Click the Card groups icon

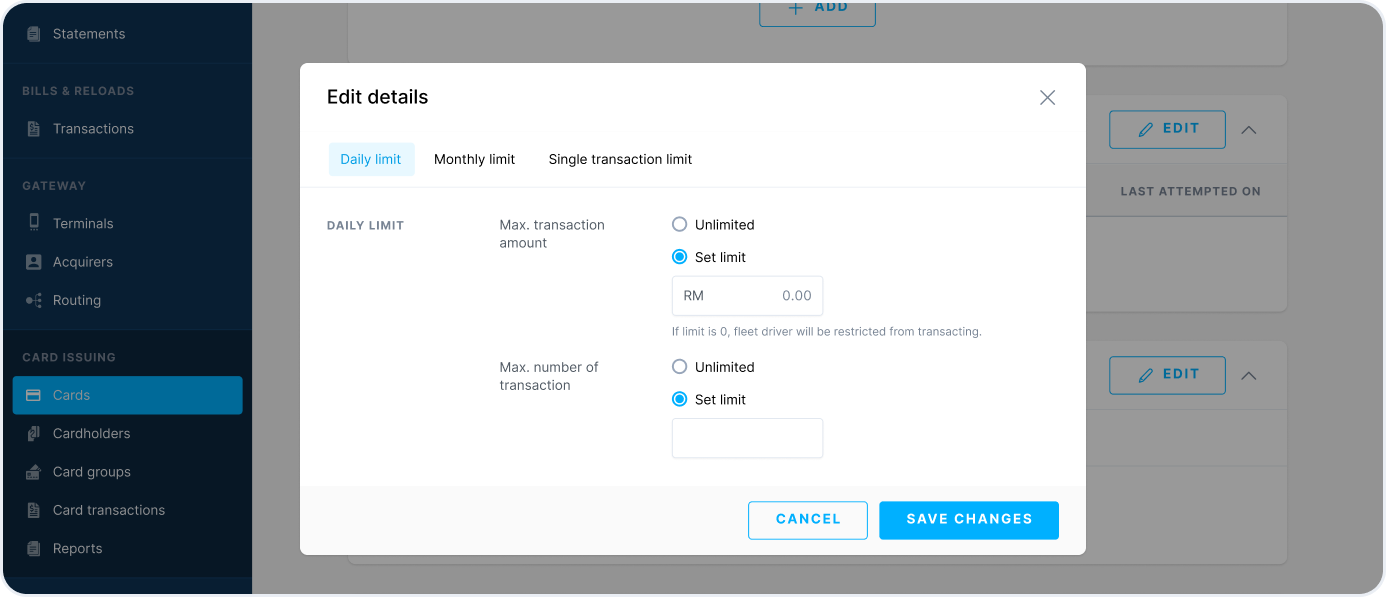34,472
